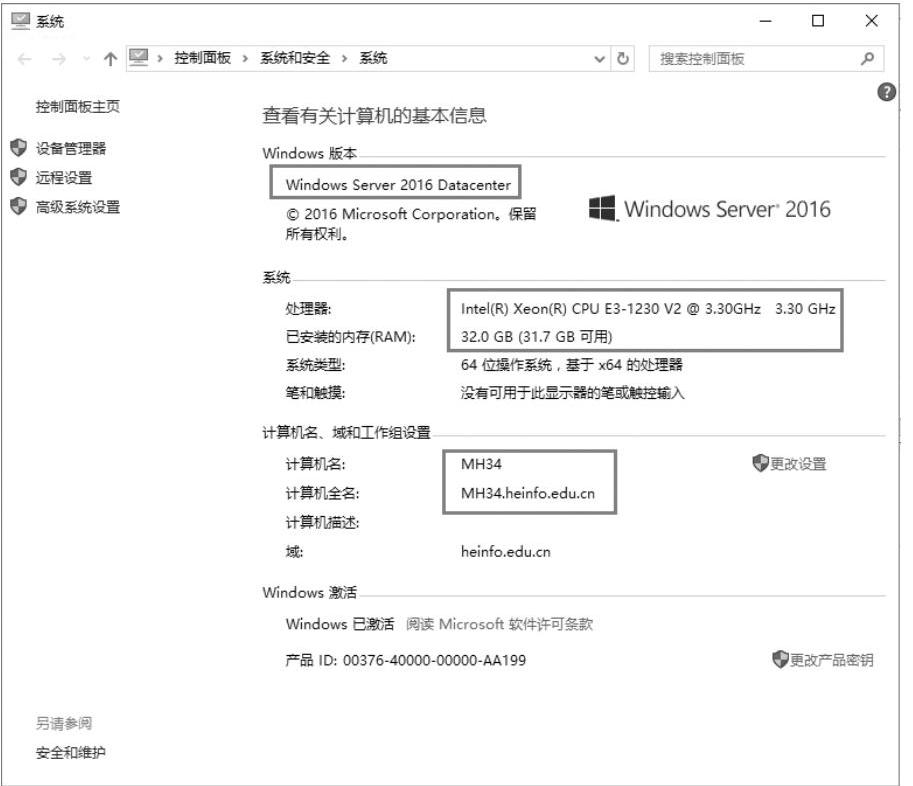The height and width of the screenshot is (786, 913).
Task: Click the shield icon beside 设备管理器
Action: (x=19, y=148)
